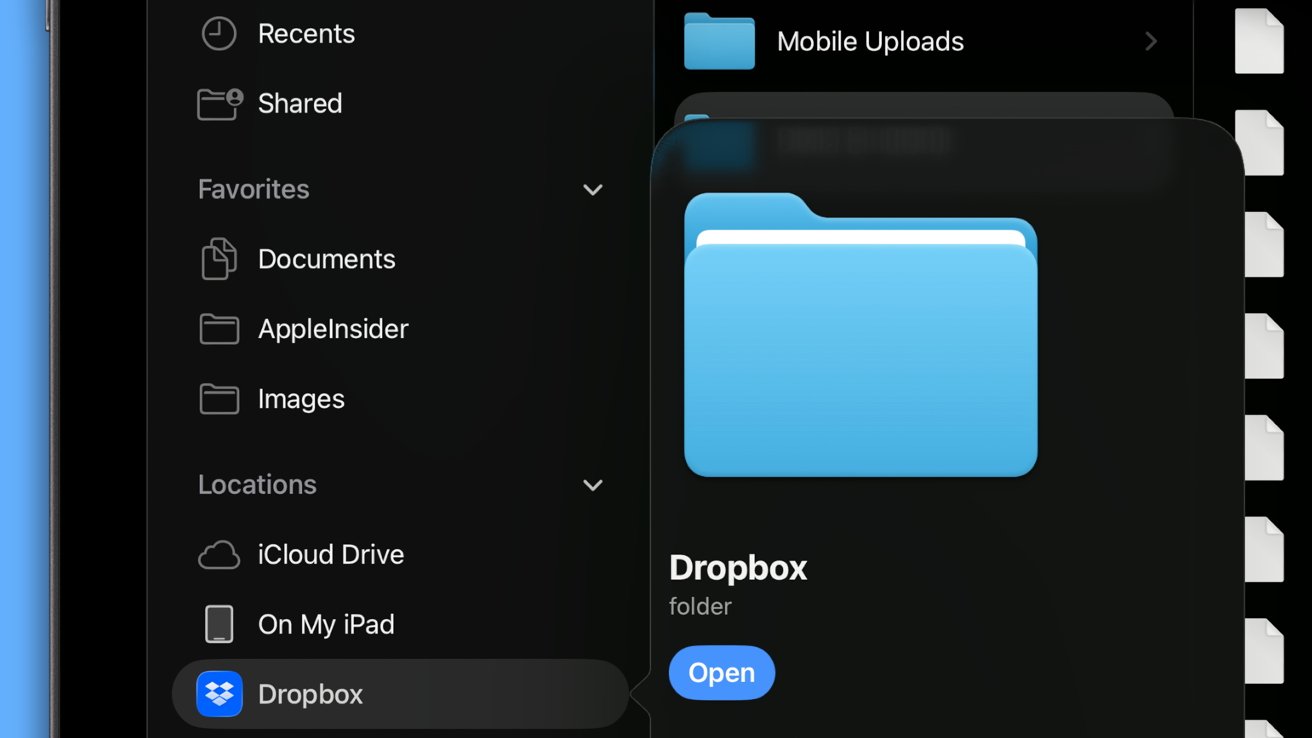This screenshot has height=738, width=1312.
Task: Collapse the Favorites section chevron
Action: (593, 190)
